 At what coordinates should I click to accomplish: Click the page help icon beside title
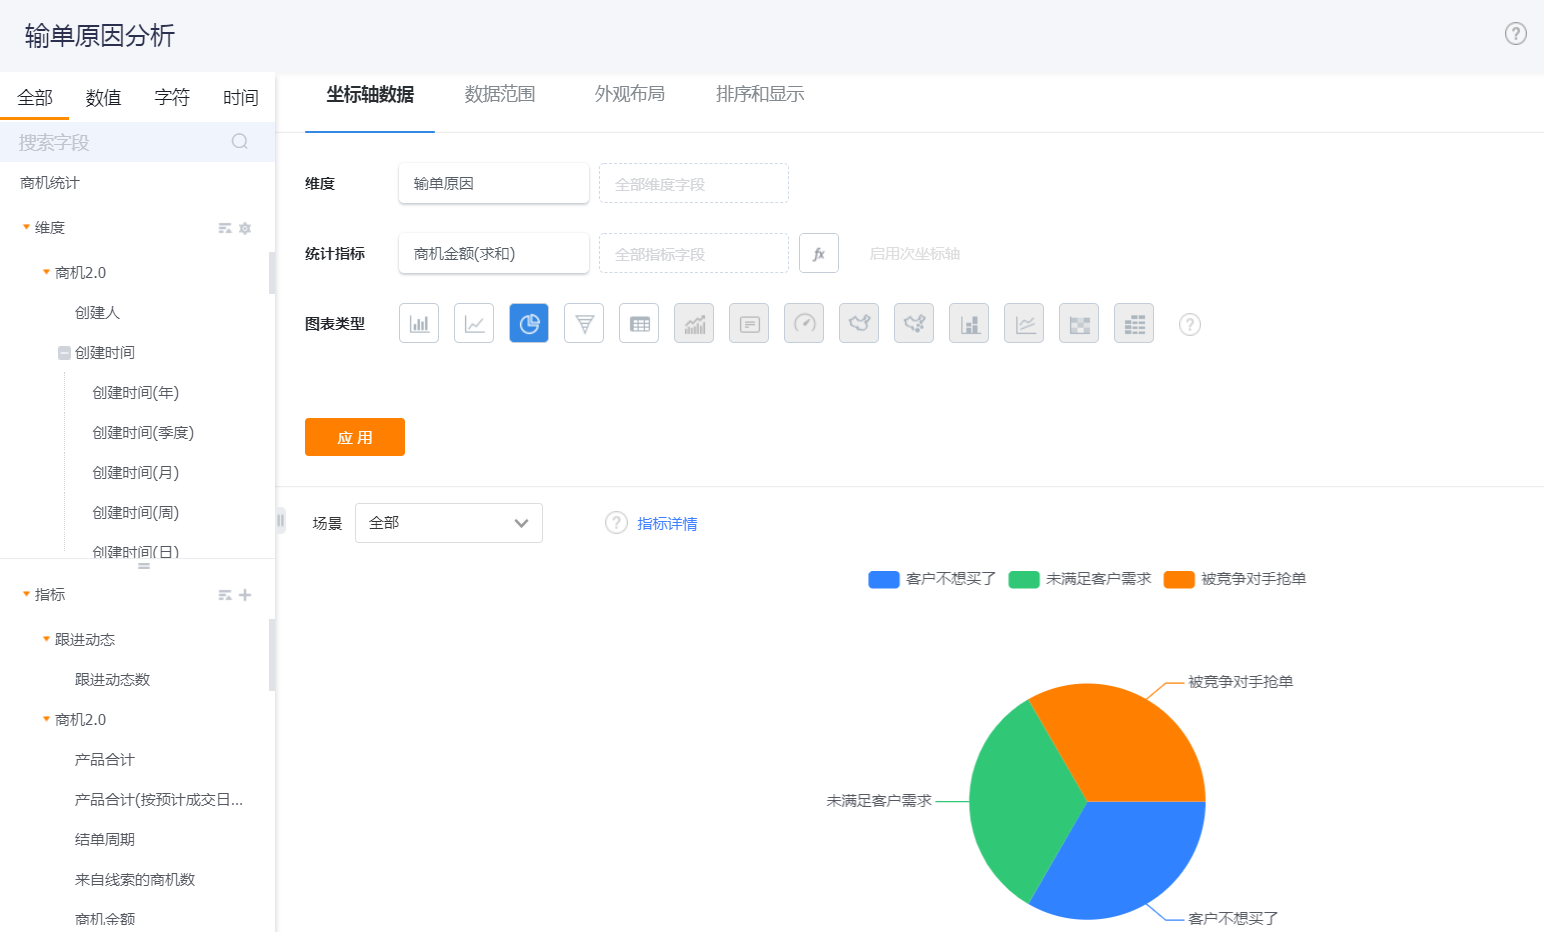coord(1516,34)
